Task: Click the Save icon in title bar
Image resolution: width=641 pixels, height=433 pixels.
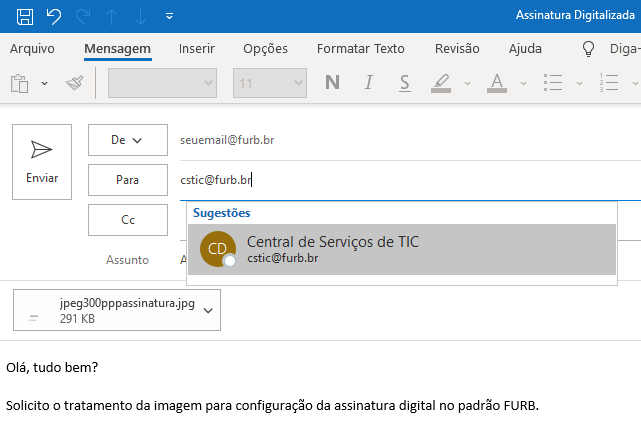Action: tap(25, 17)
